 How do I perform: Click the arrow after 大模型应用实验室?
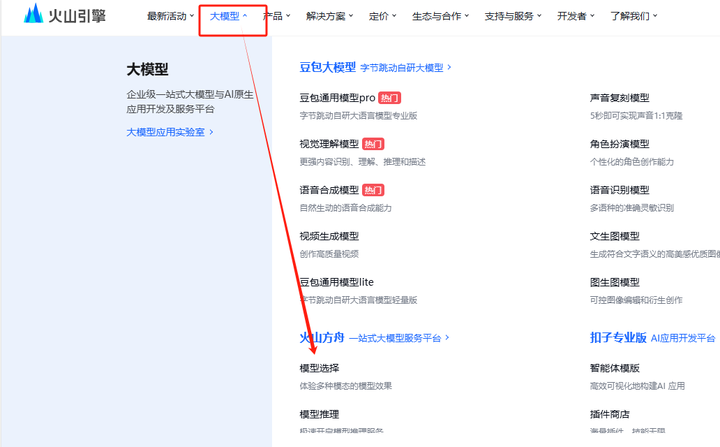point(211,132)
